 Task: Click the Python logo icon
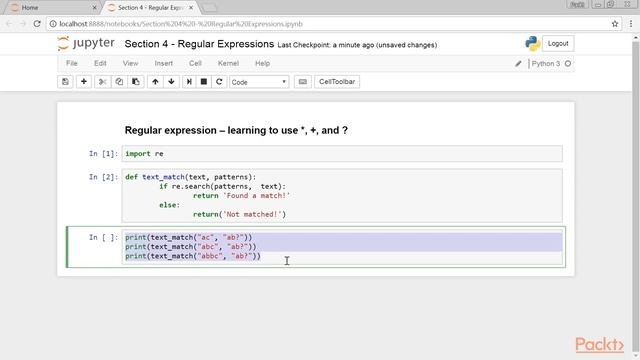(532, 44)
